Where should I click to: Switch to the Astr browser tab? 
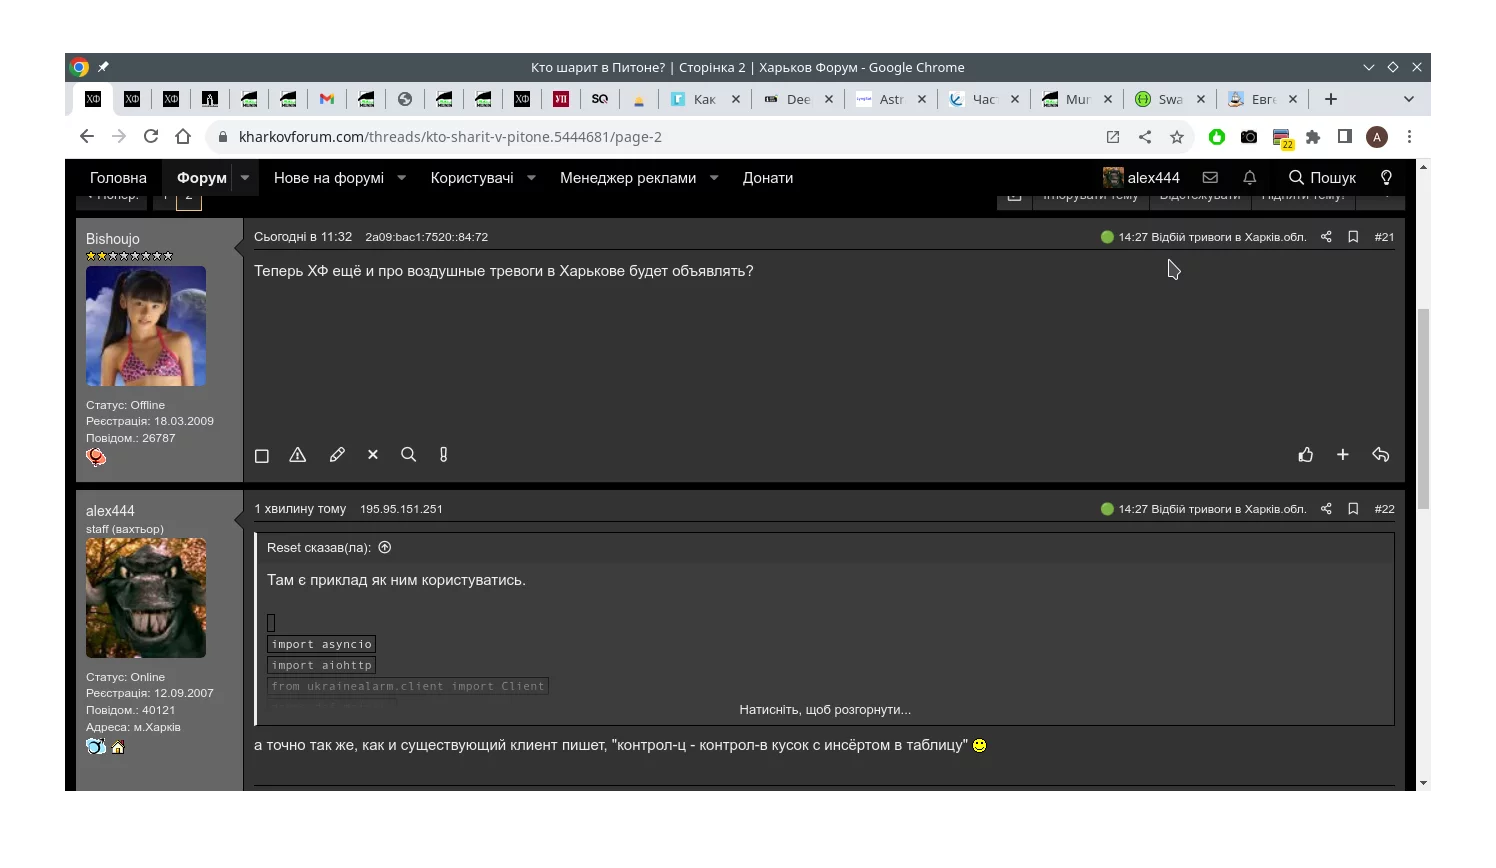click(x=892, y=99)
